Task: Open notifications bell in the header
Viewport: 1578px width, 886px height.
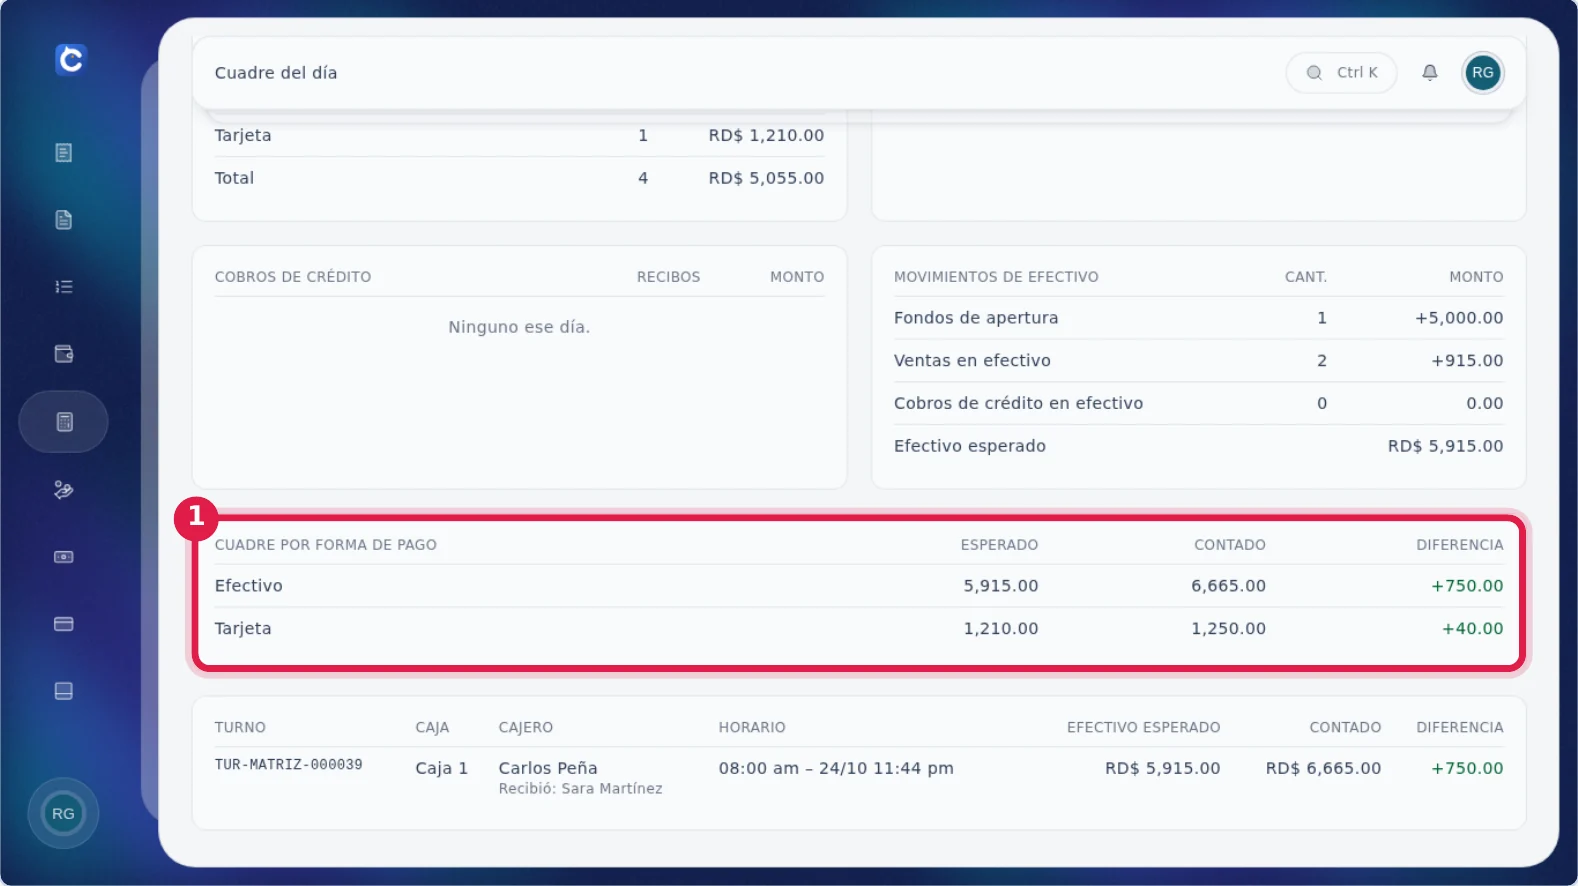Action: click(1430, 72)
